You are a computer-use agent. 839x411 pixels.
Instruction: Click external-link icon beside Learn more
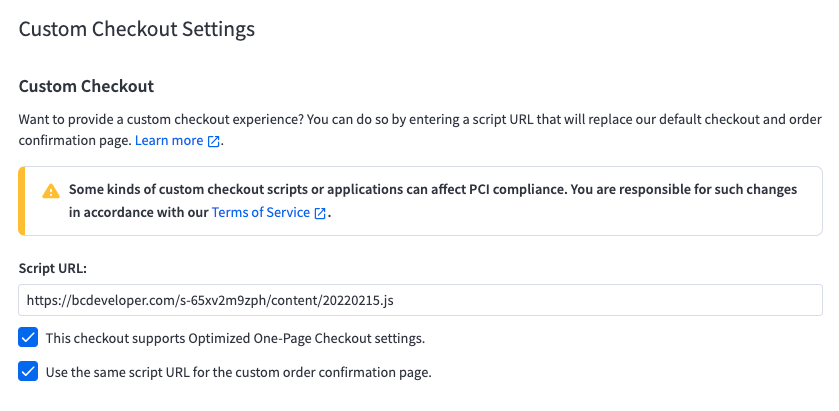(x=213, y=142)
